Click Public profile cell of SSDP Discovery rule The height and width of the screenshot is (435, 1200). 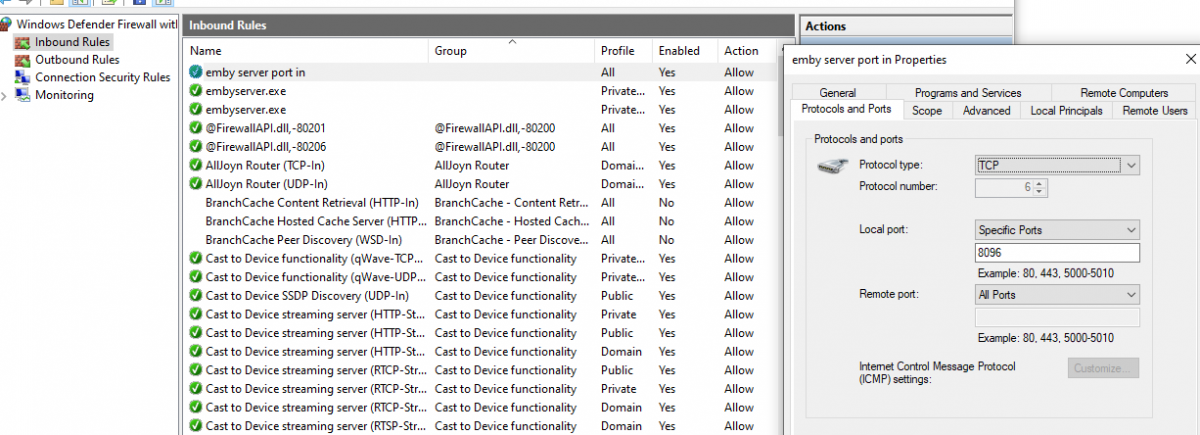pyautogui.click(x=617, y=296)
